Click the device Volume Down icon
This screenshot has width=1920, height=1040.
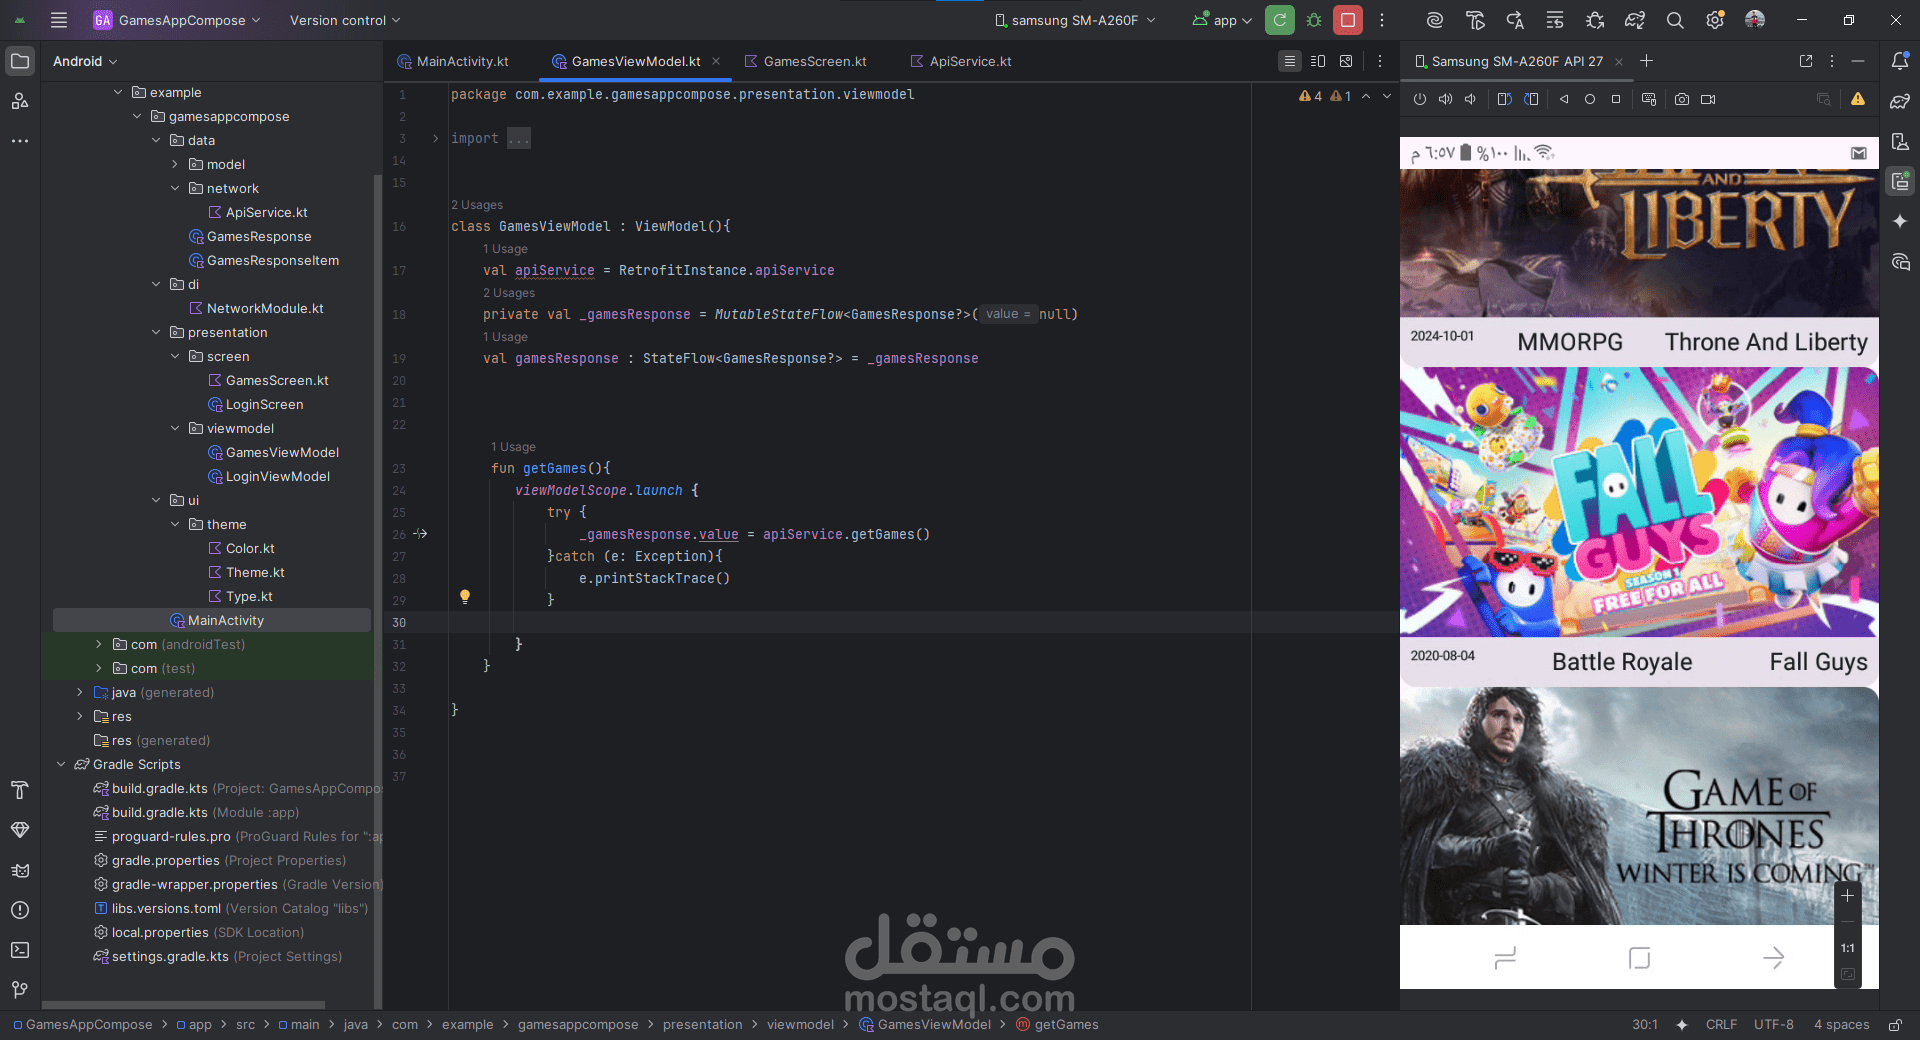pyautogui.click(x=1470, y=99)
